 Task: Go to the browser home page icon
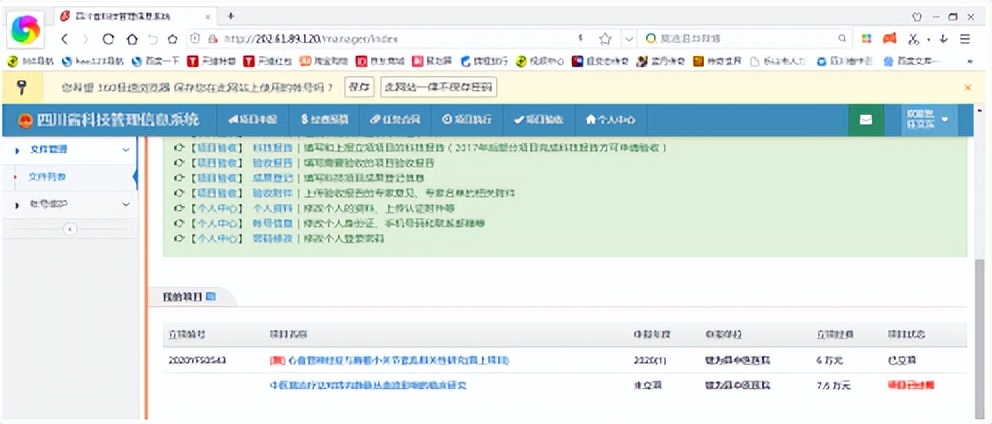(x=132, y=39)
